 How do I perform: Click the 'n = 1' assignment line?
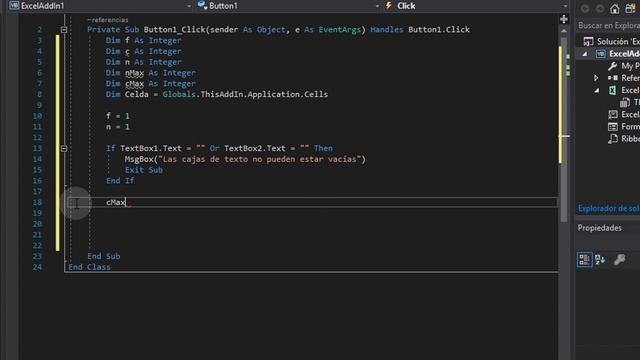(x=118, y=127)
